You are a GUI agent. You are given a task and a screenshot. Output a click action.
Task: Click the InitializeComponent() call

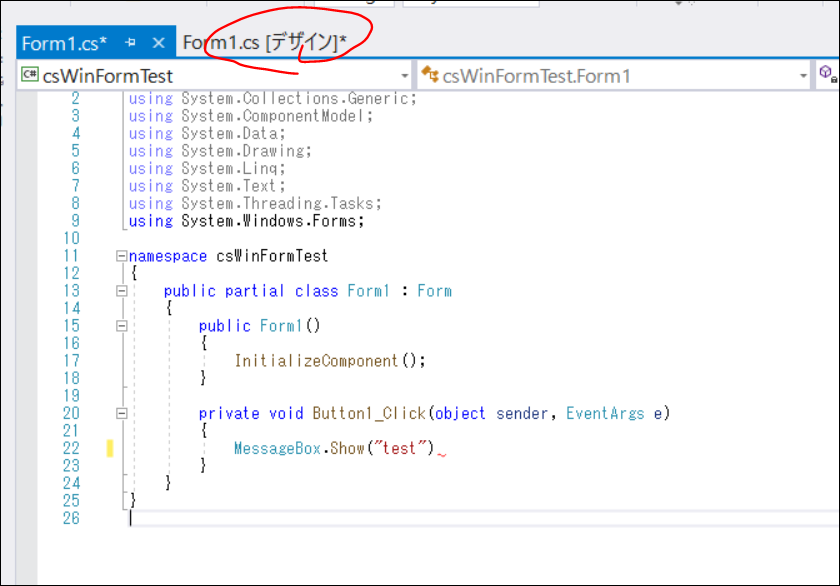pyautogui.click(x=329, y=360)
